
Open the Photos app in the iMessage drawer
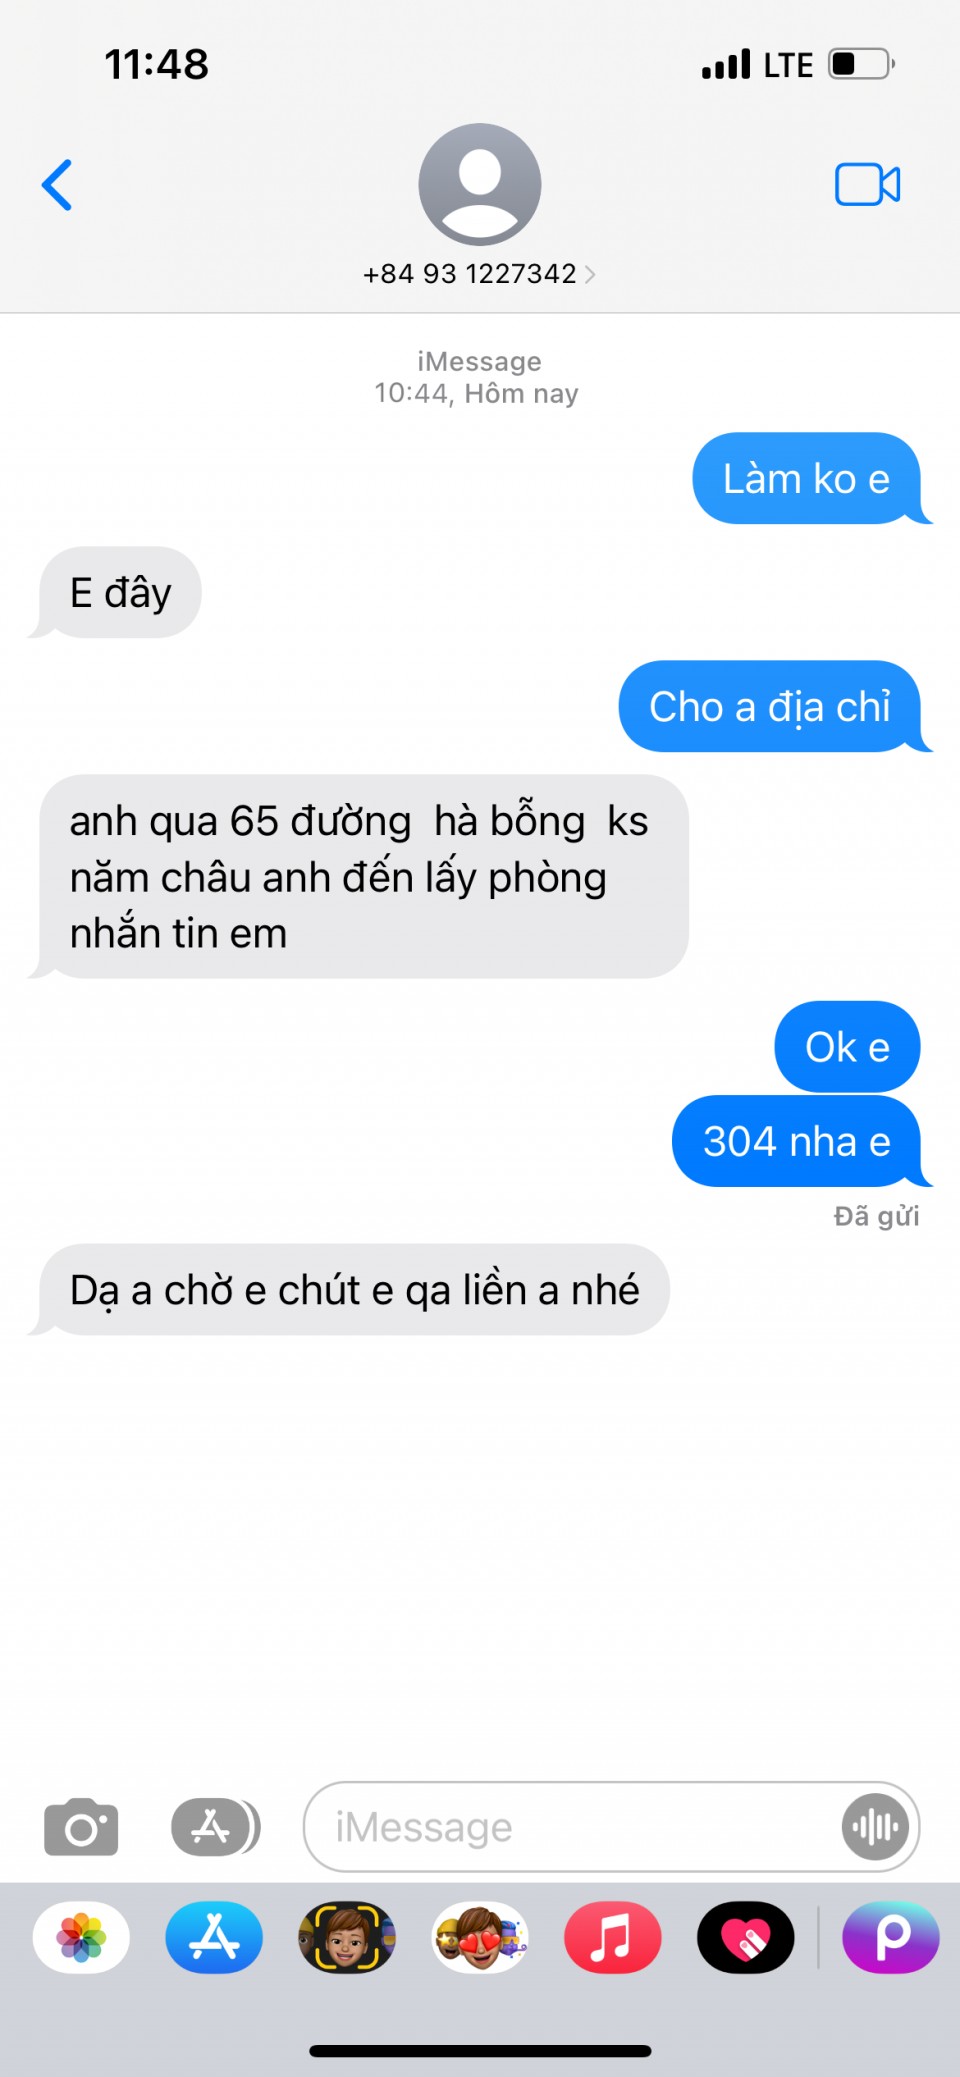81,1937
